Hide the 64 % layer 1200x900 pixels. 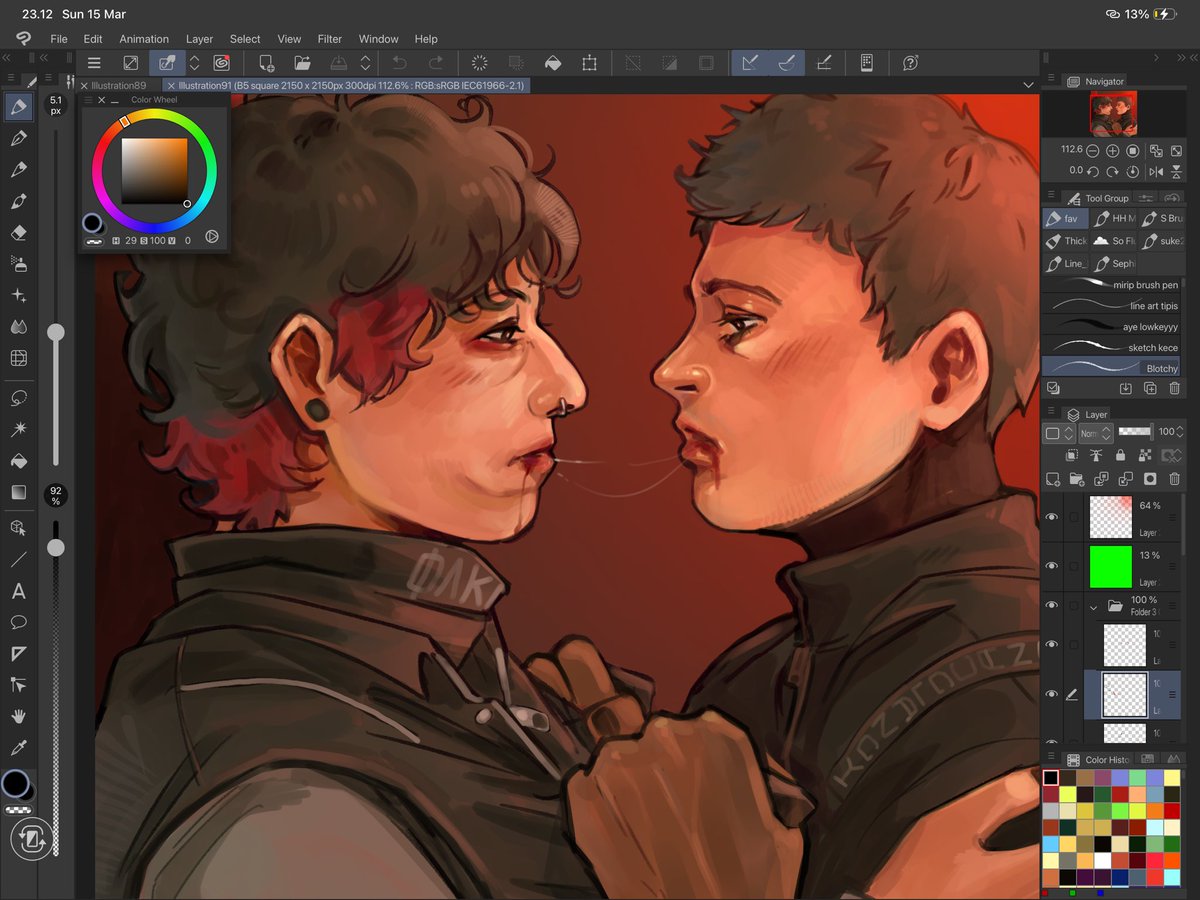click(x=1052, y=517)
